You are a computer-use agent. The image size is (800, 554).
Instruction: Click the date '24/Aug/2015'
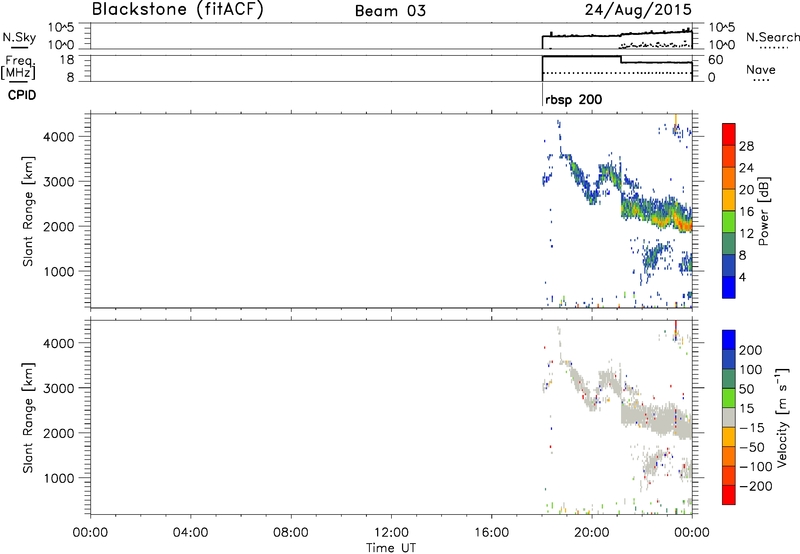(638, 10)
